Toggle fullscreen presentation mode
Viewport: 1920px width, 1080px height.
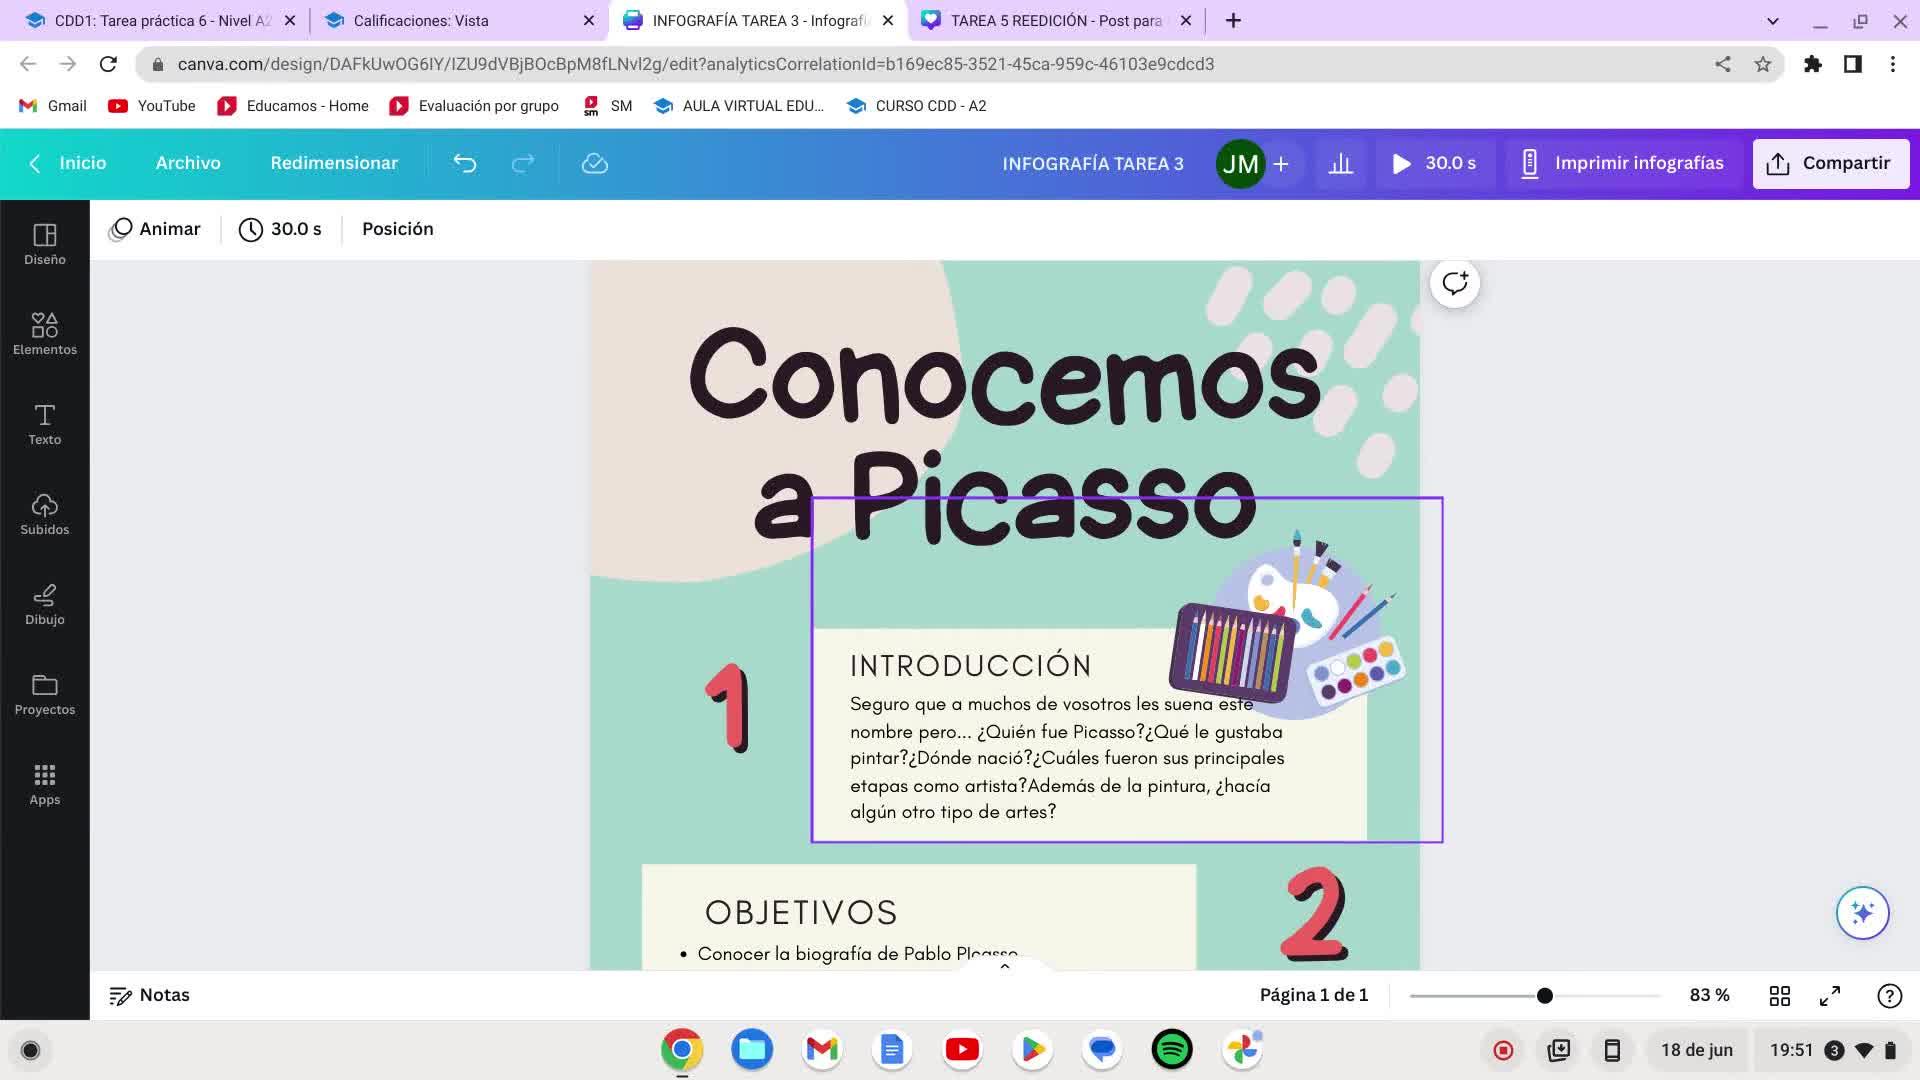[1830, 995]
